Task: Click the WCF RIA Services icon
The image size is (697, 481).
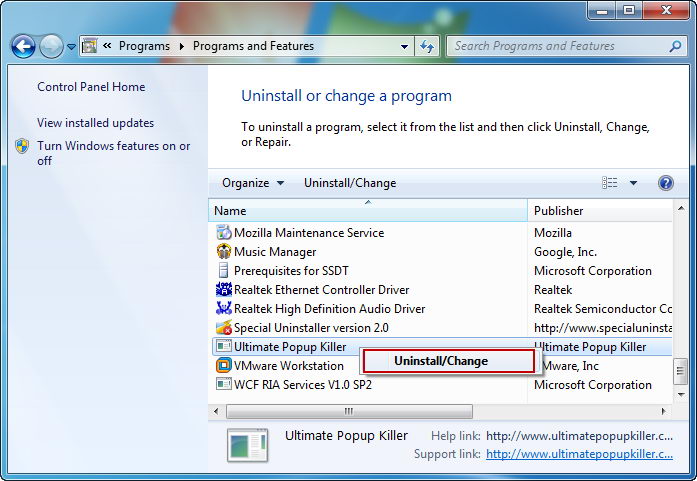Action: 224,384
